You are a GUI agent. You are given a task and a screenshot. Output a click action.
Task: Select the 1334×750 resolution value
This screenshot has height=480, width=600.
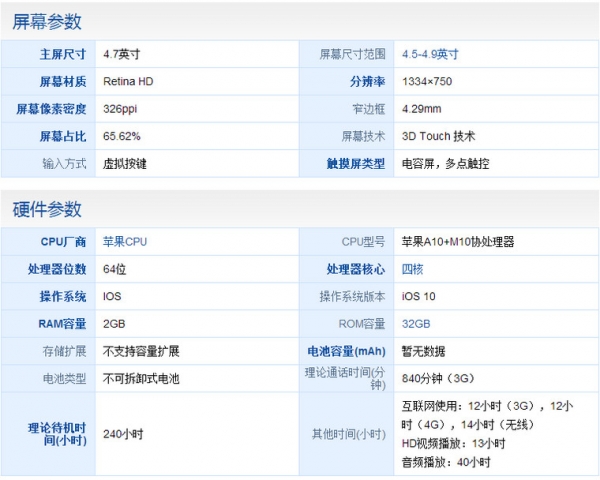[427, 81]
